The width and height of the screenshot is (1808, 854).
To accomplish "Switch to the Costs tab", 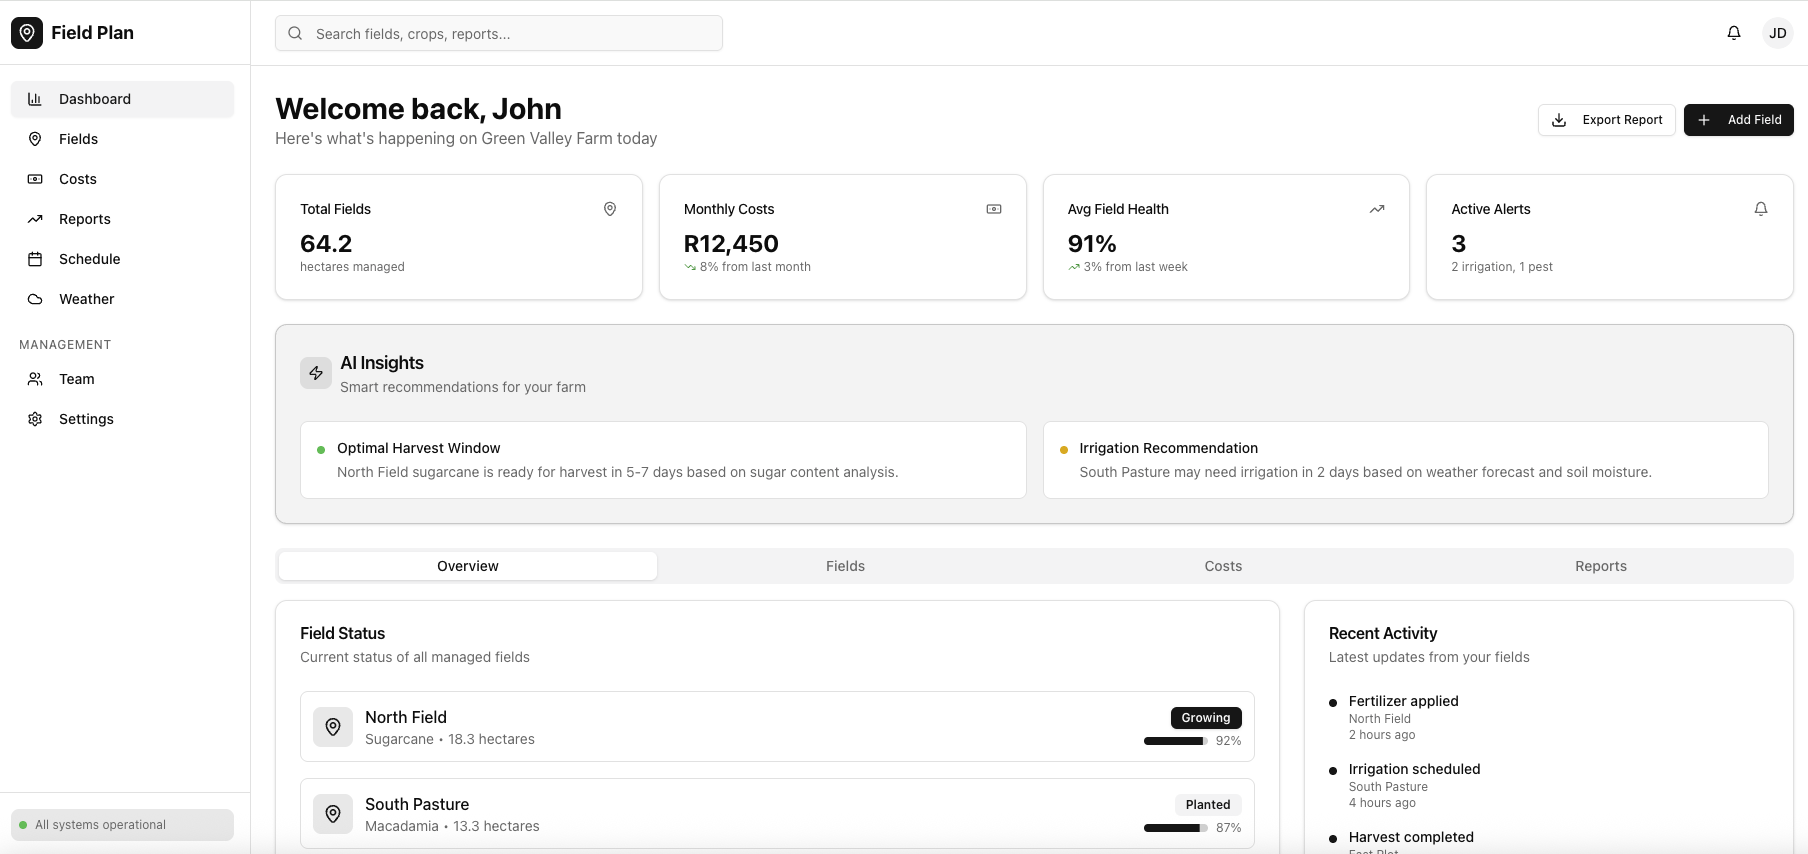I will click(1223, 566).
